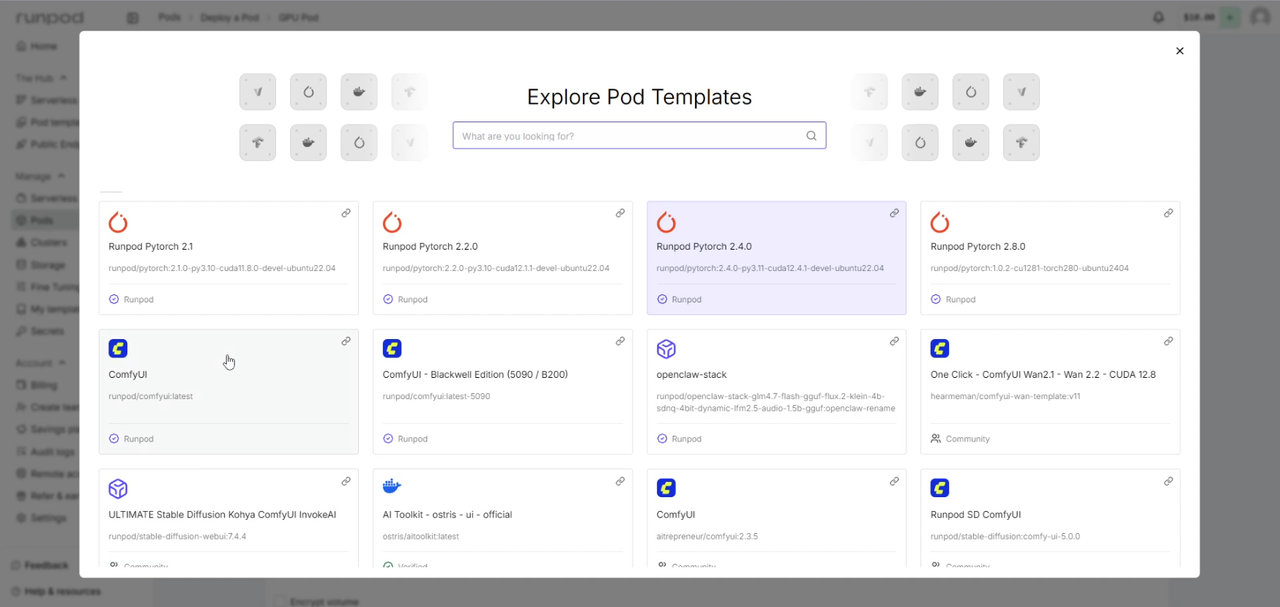Open notifications bell in top bar

(1159, 17)
